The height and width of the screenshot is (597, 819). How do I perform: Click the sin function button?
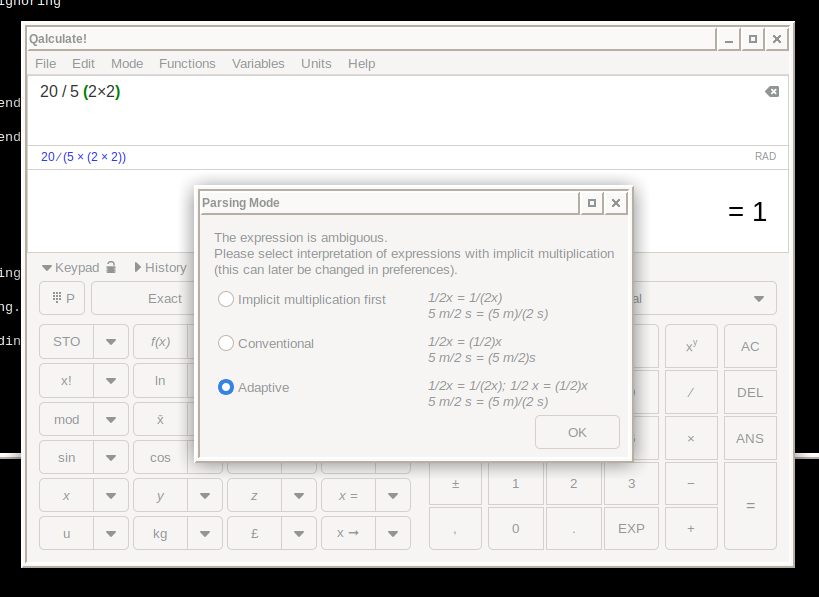click(66, 458)
